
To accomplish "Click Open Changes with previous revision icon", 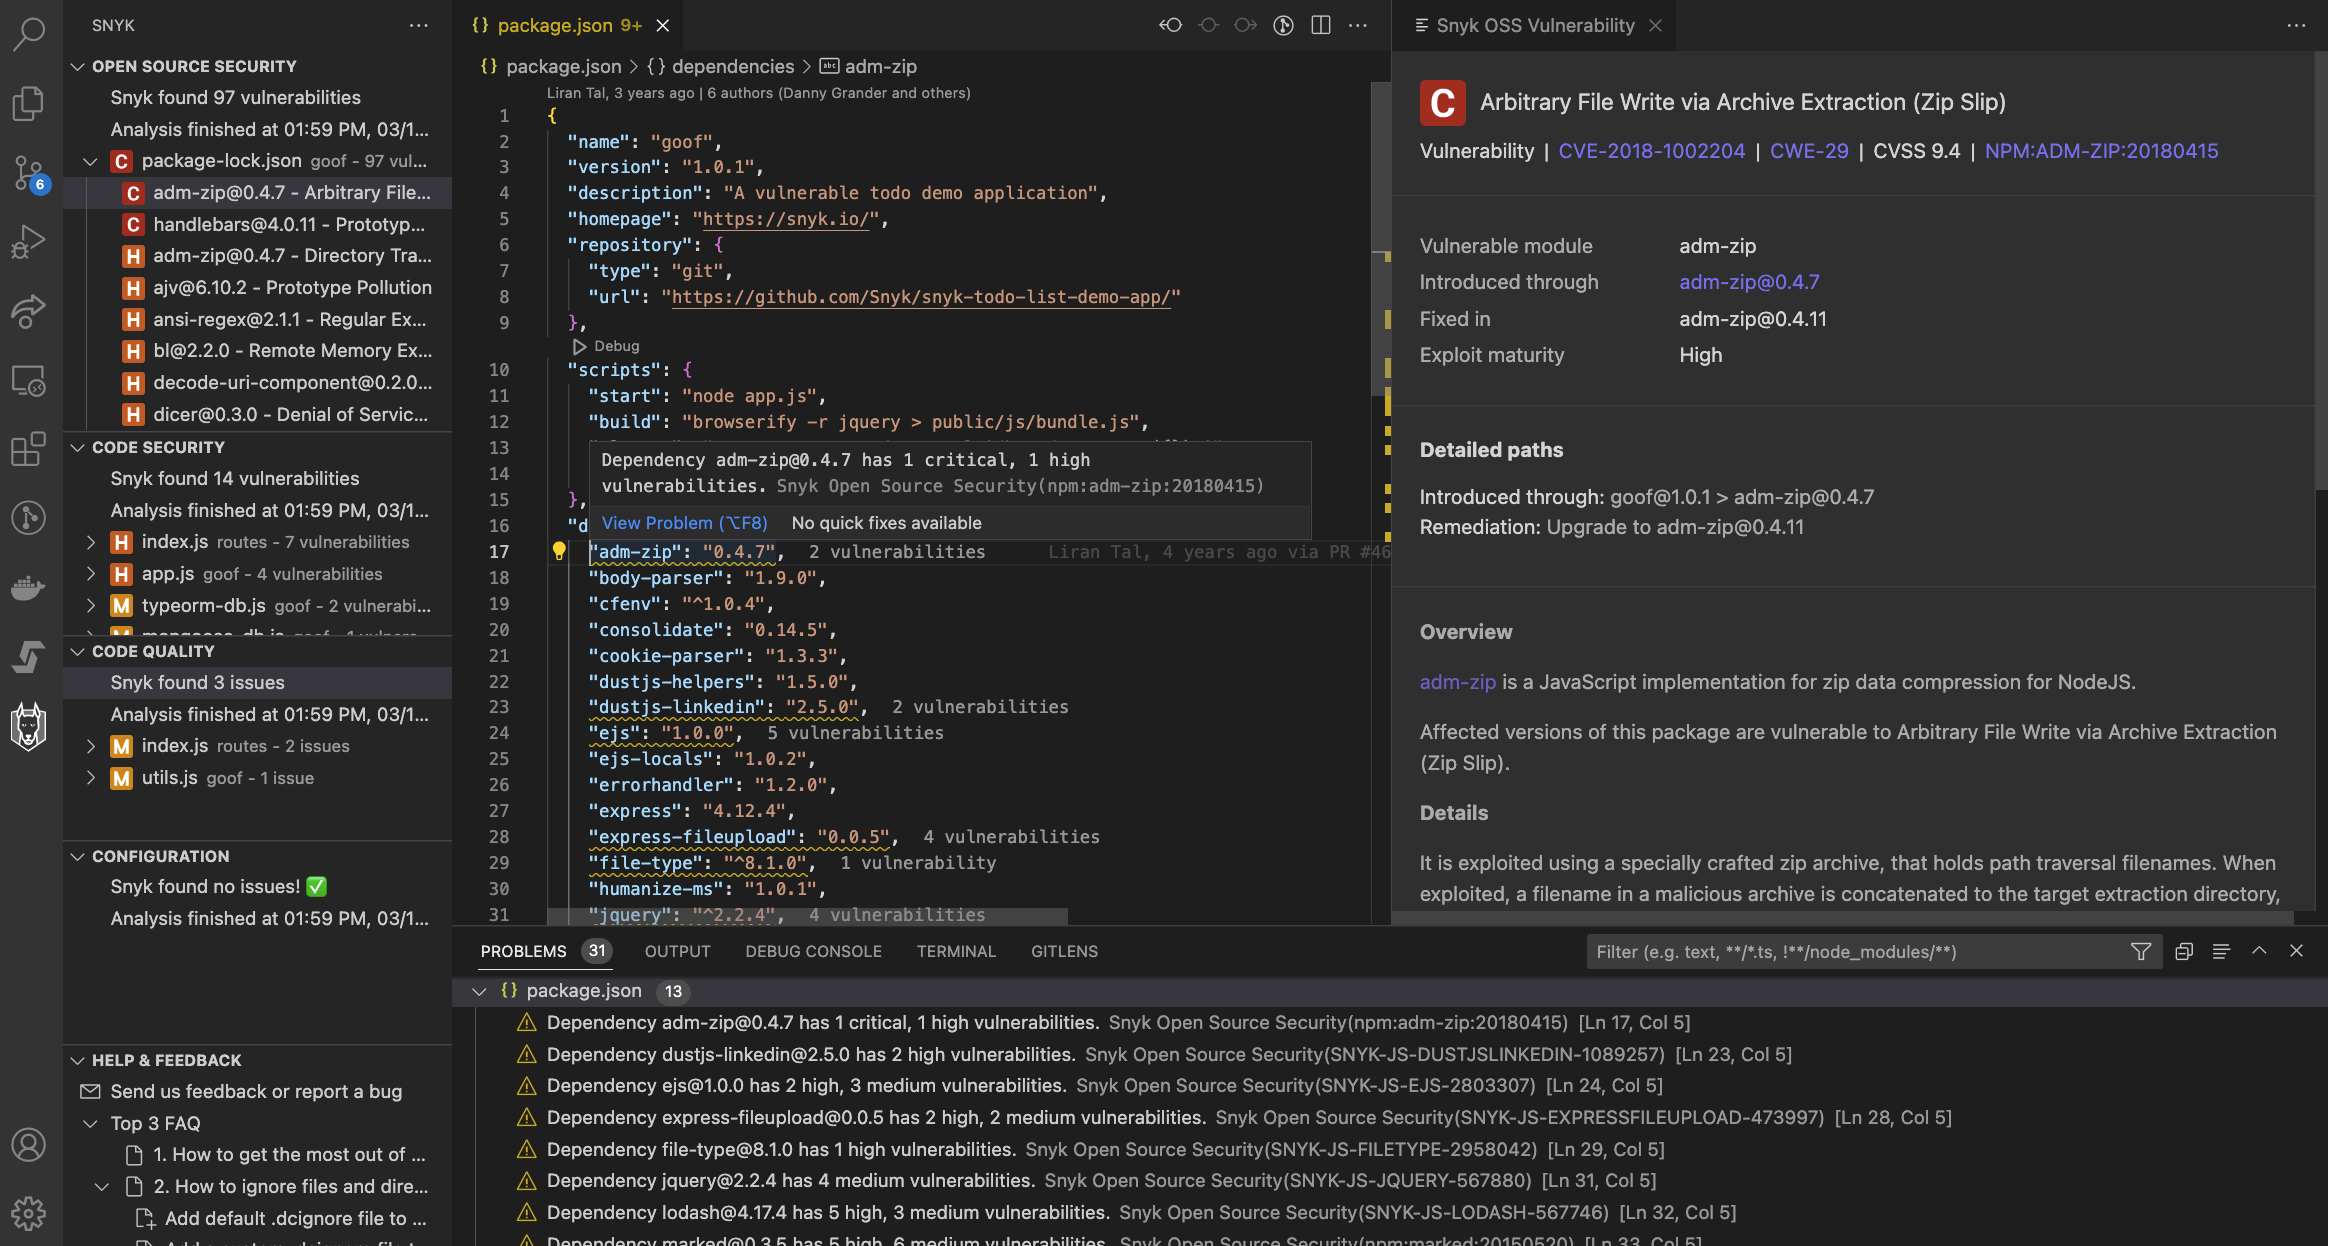I will click(x=1171, y=25).
